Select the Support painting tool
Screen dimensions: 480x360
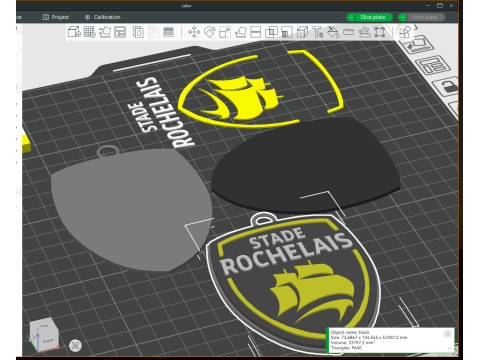[287, 32]
